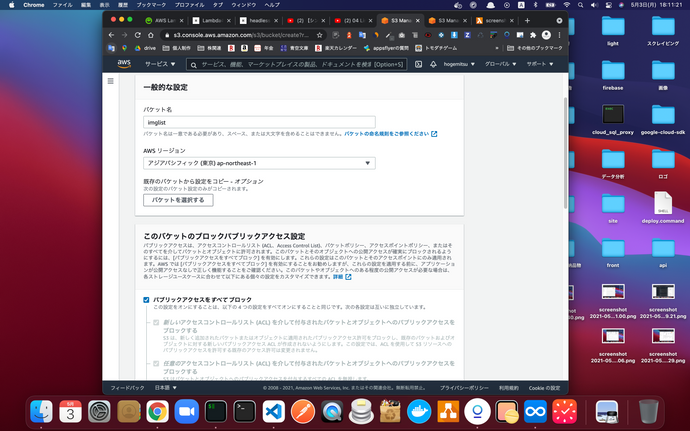Open the firebase folder on desktop
Viewport: 690px width, 431px height.
coord(613,75)
